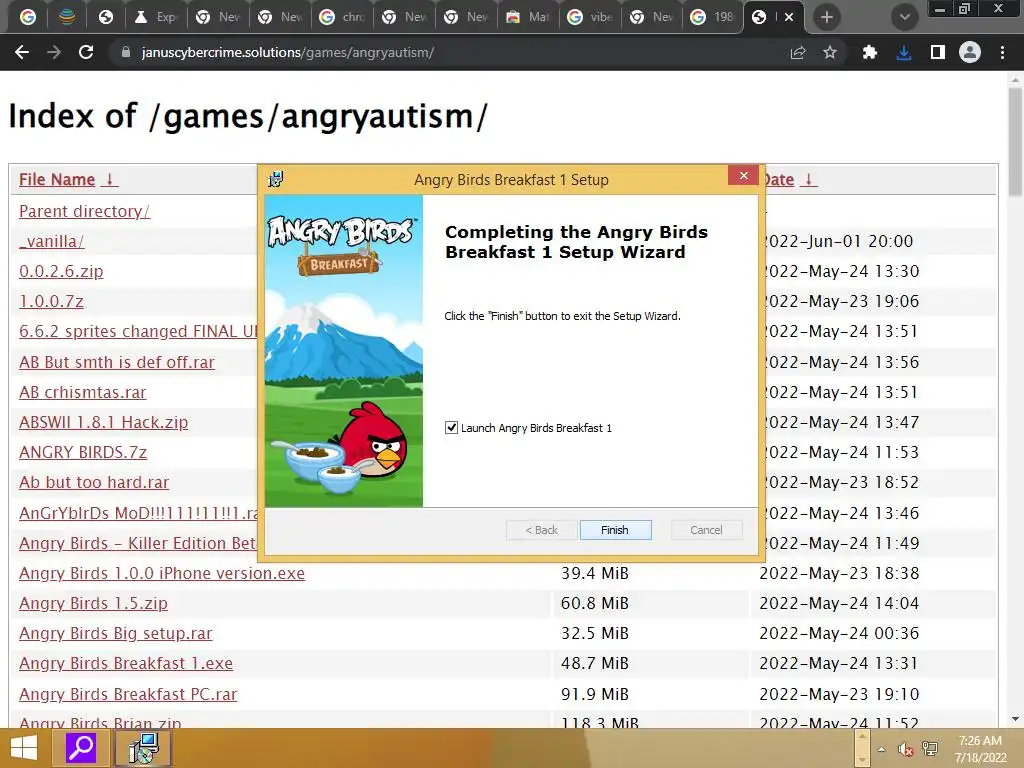Viewport: 1024px width, 768px height.
Task: Switch to the 'vibe' tab
Action: click(x=590, y=18)
